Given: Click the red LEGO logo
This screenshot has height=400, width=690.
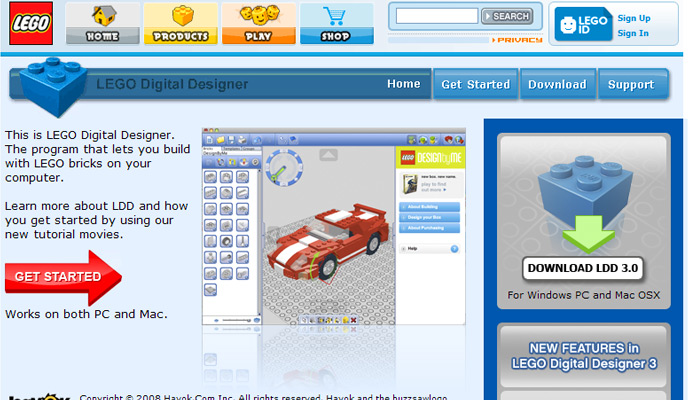Looking at the screenshot, I should [x=31, y=23].
